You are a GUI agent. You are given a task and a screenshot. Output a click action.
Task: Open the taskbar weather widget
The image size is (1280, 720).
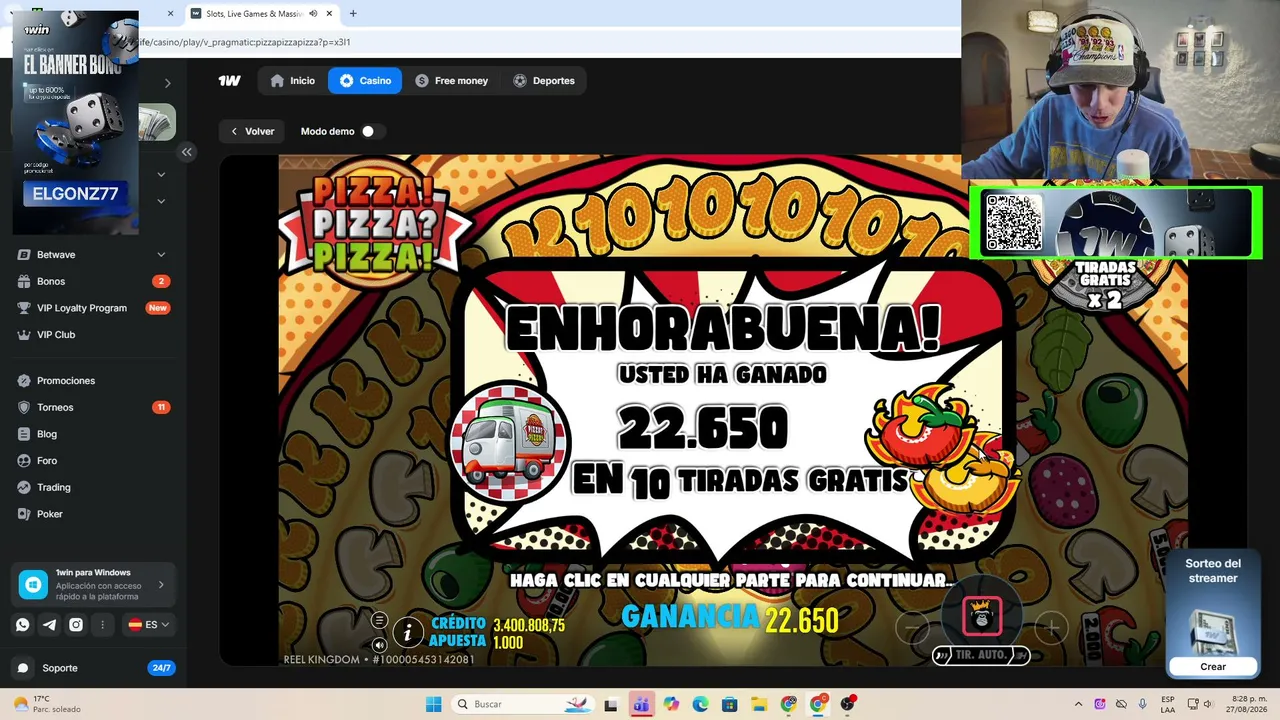tap(46, 704)
